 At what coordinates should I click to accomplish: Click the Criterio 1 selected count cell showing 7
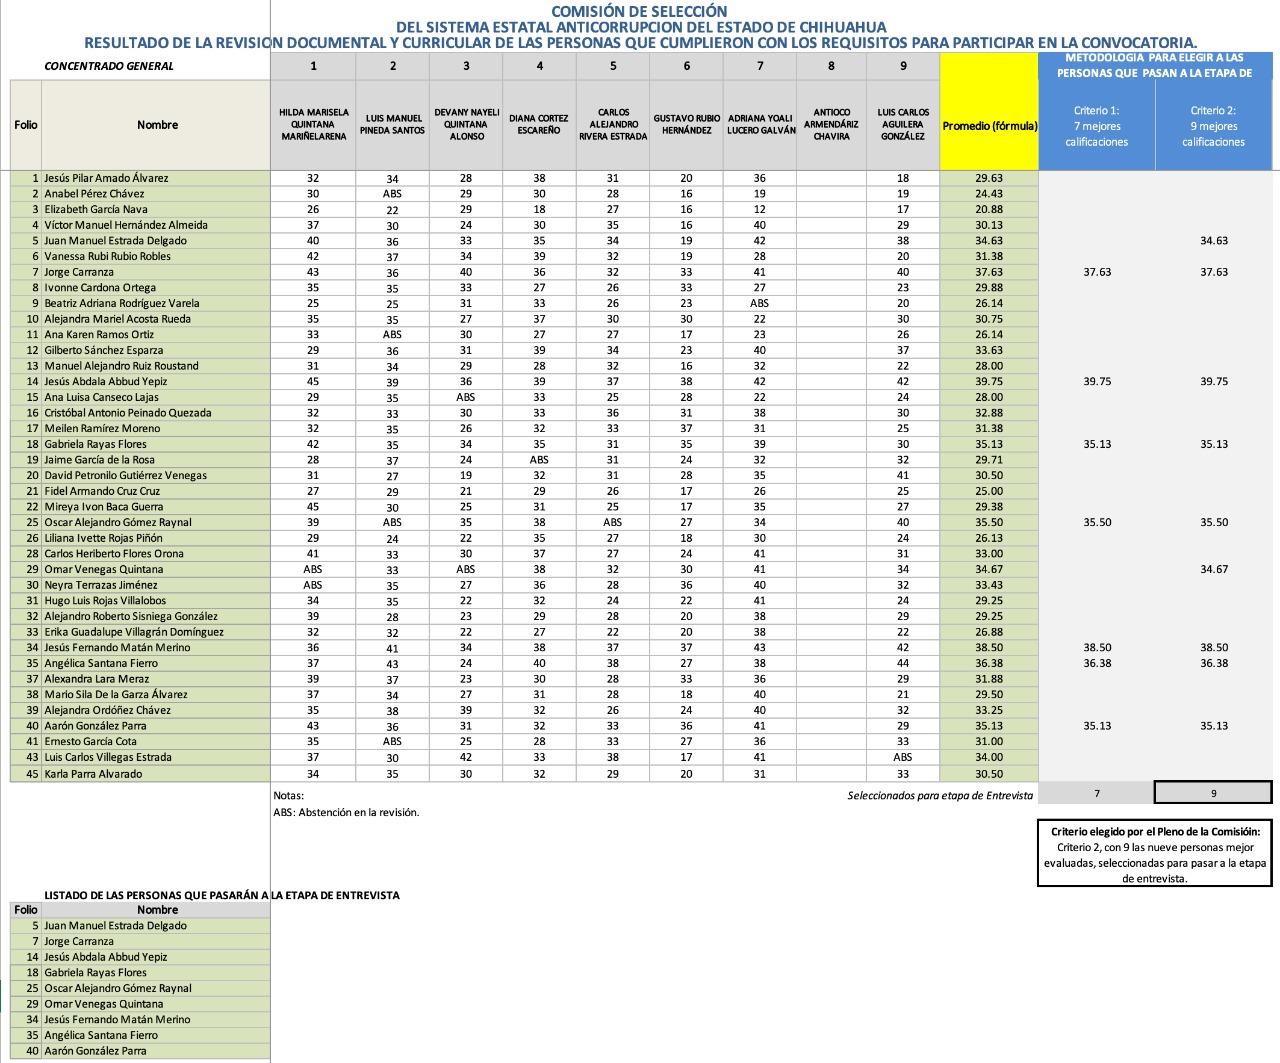(x=1096, y=793)
